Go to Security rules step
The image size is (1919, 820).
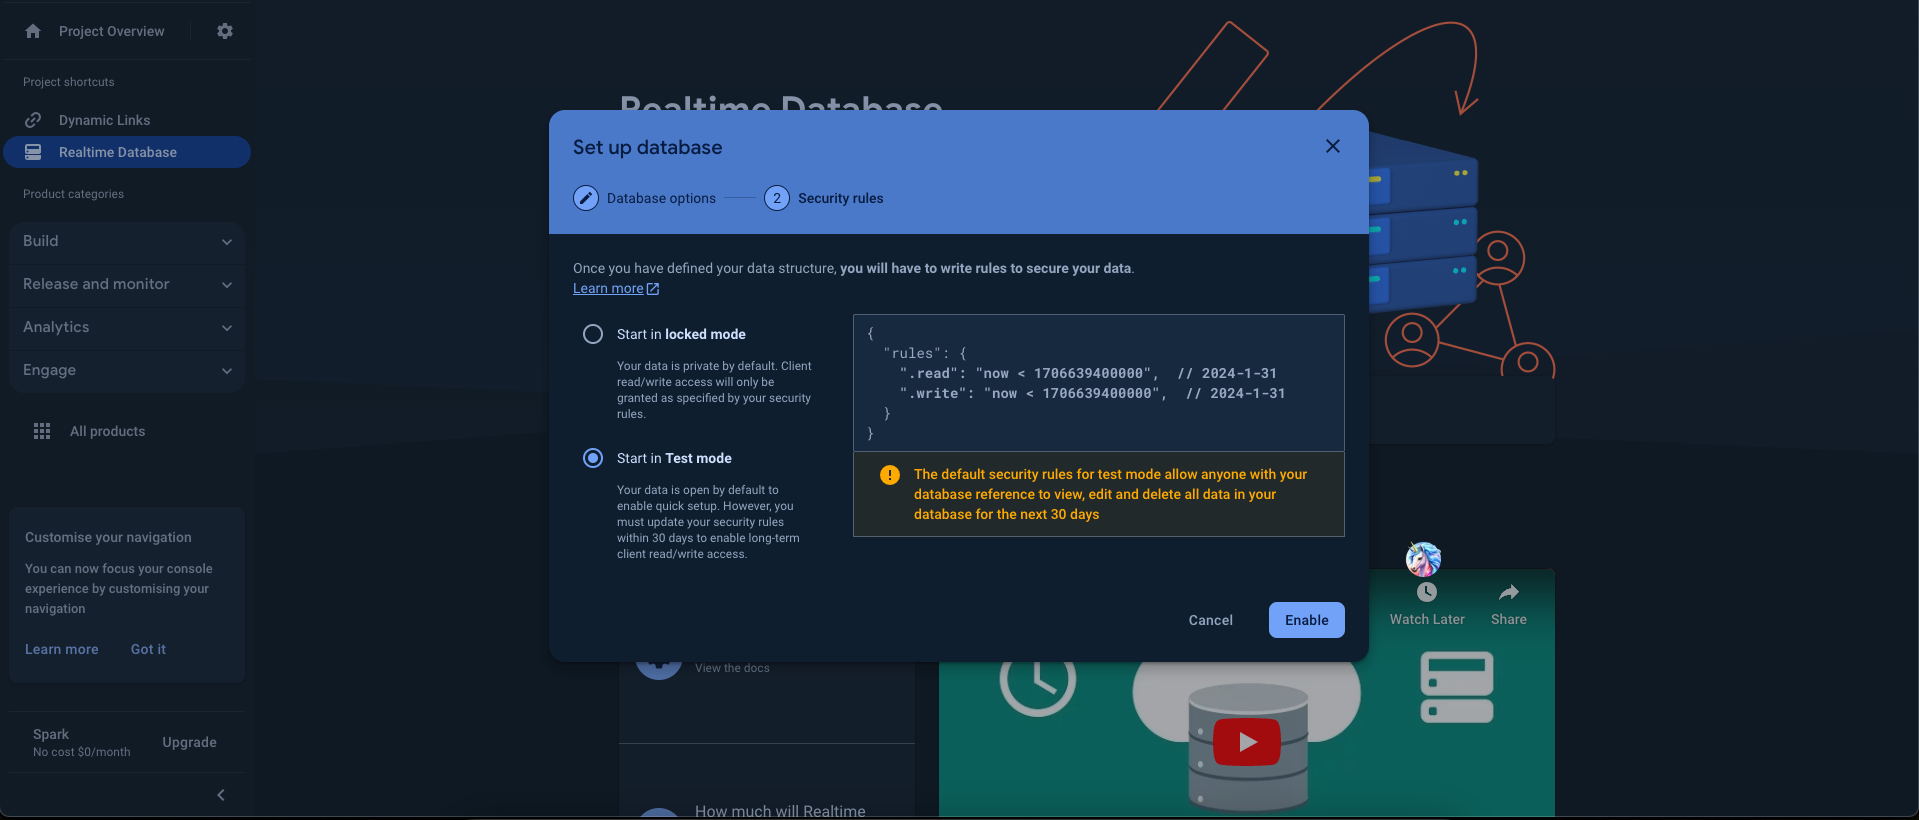click(x=840, y=198)
